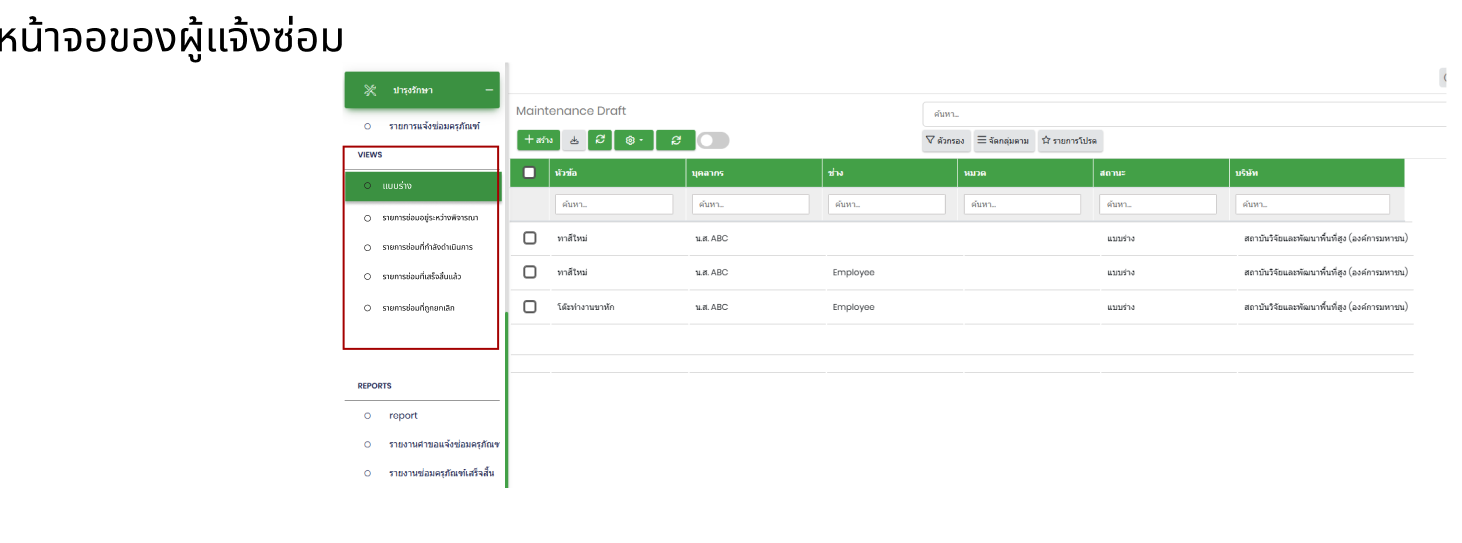
Task: Click the first green refresh icon
Action: point(600,141)
